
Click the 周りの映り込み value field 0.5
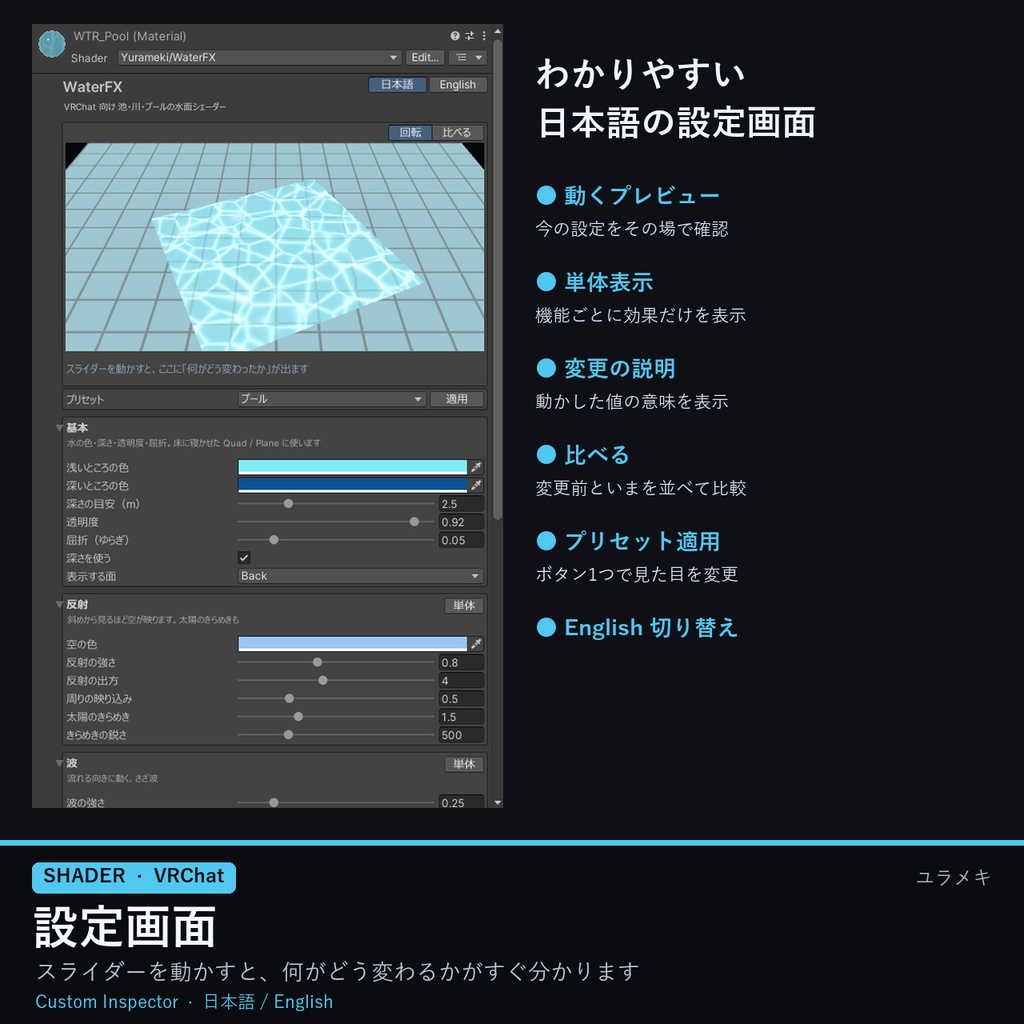(461, 699)
